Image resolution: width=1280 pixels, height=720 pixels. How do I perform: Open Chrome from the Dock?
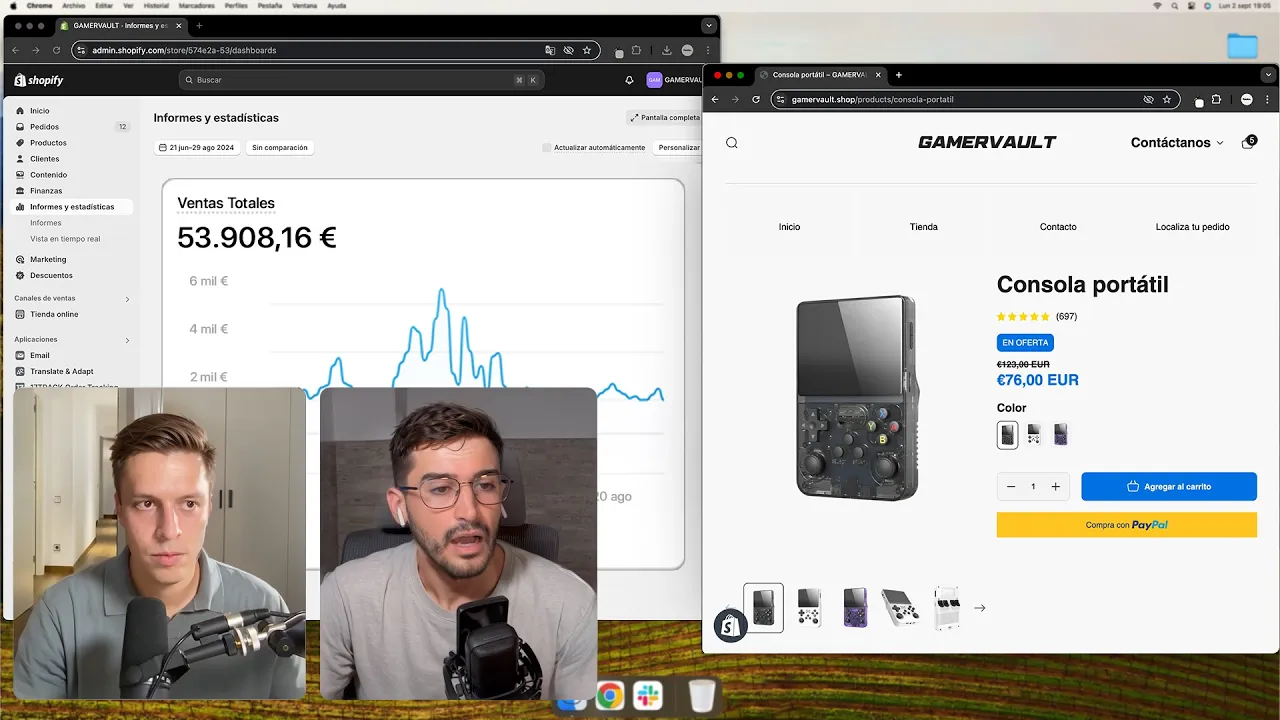(610, 696)
